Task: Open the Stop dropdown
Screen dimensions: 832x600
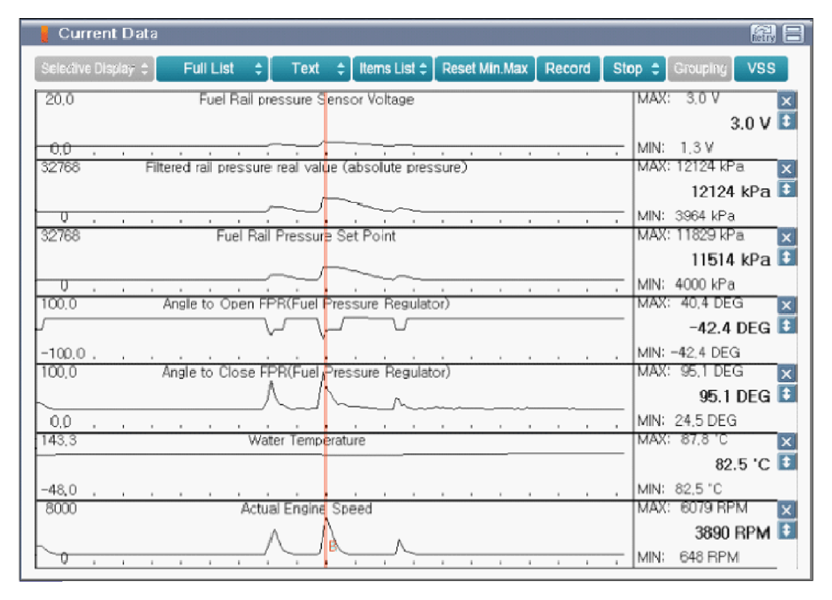Action: click(635, 69)
